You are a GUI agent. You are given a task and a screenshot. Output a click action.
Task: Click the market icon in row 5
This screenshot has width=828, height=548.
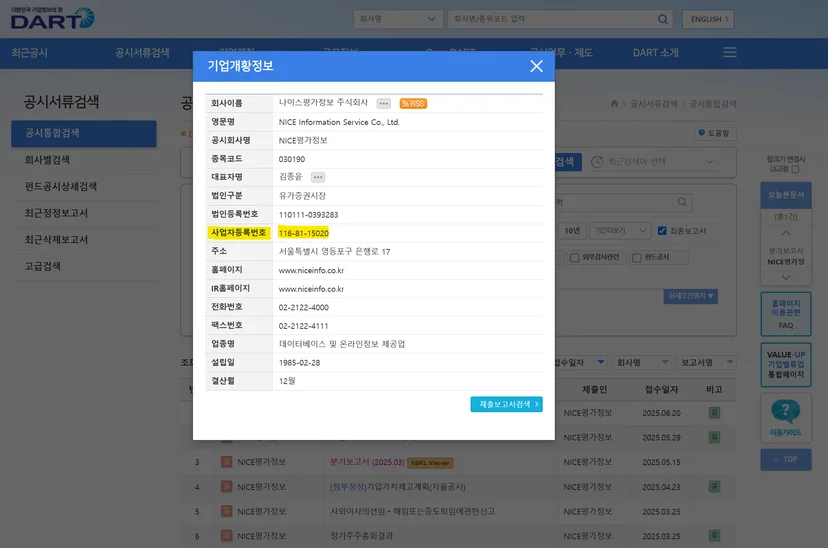pyautogui.click(x=226, y=511)
